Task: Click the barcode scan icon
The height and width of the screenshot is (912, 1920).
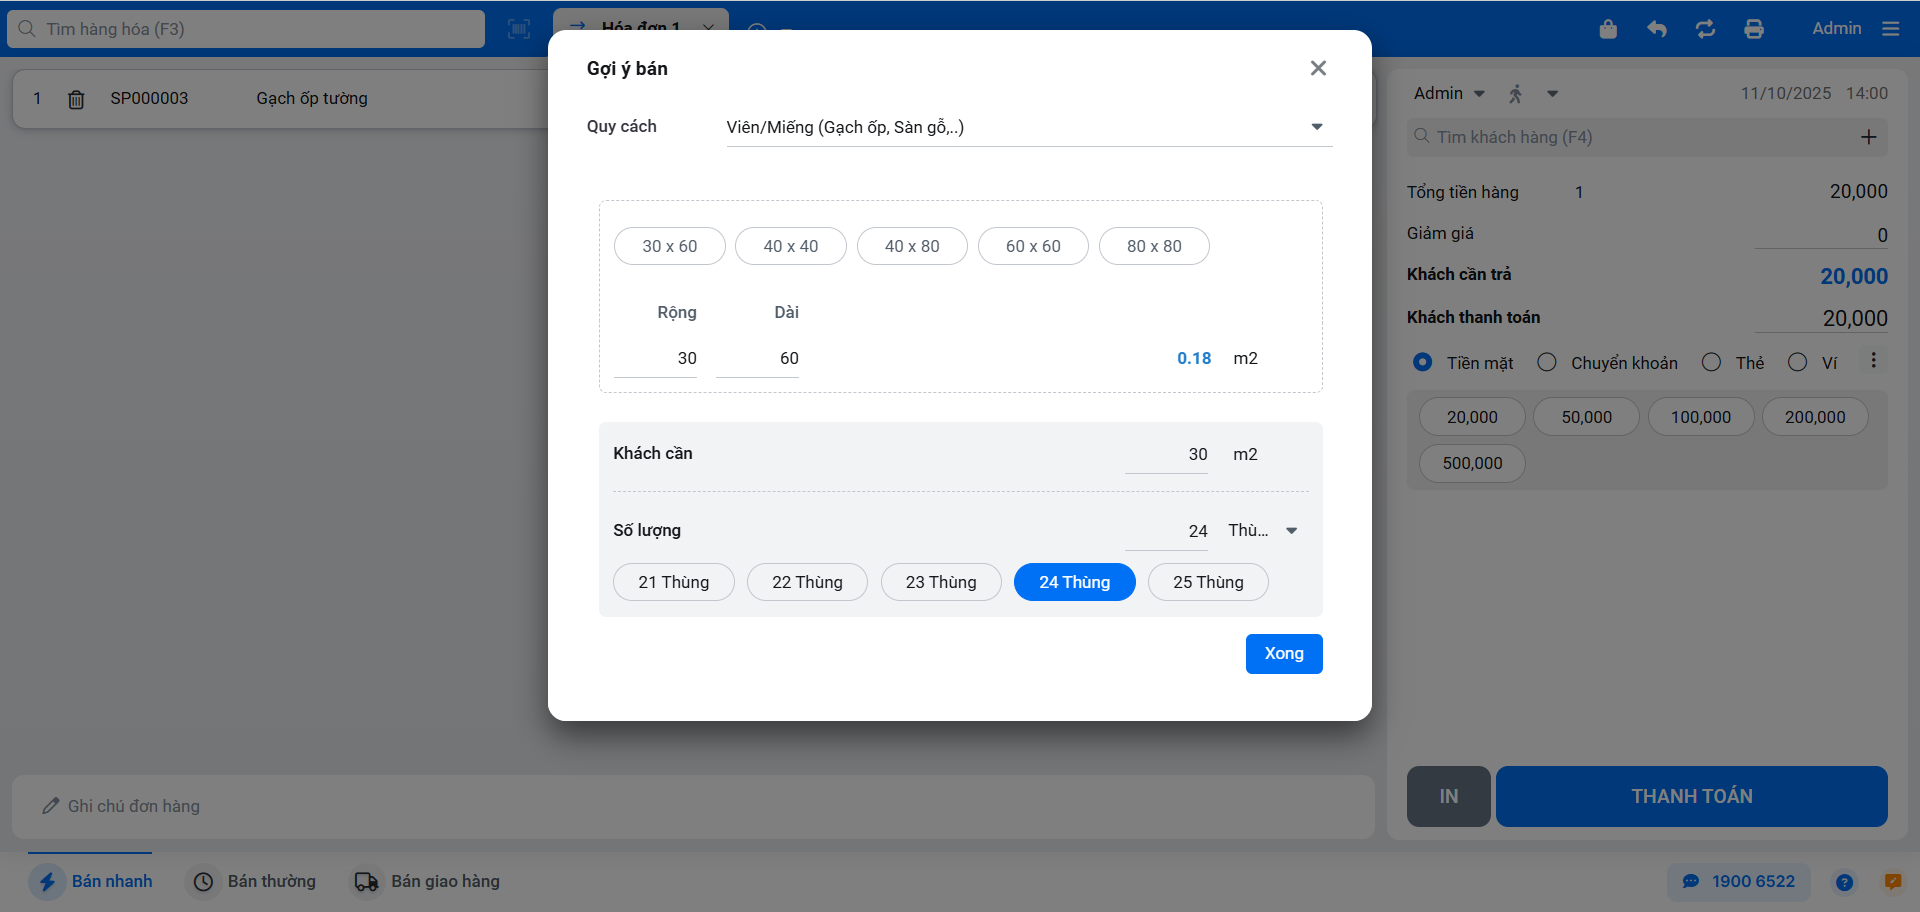Action: pyautogui.click(x=519, y=29)
